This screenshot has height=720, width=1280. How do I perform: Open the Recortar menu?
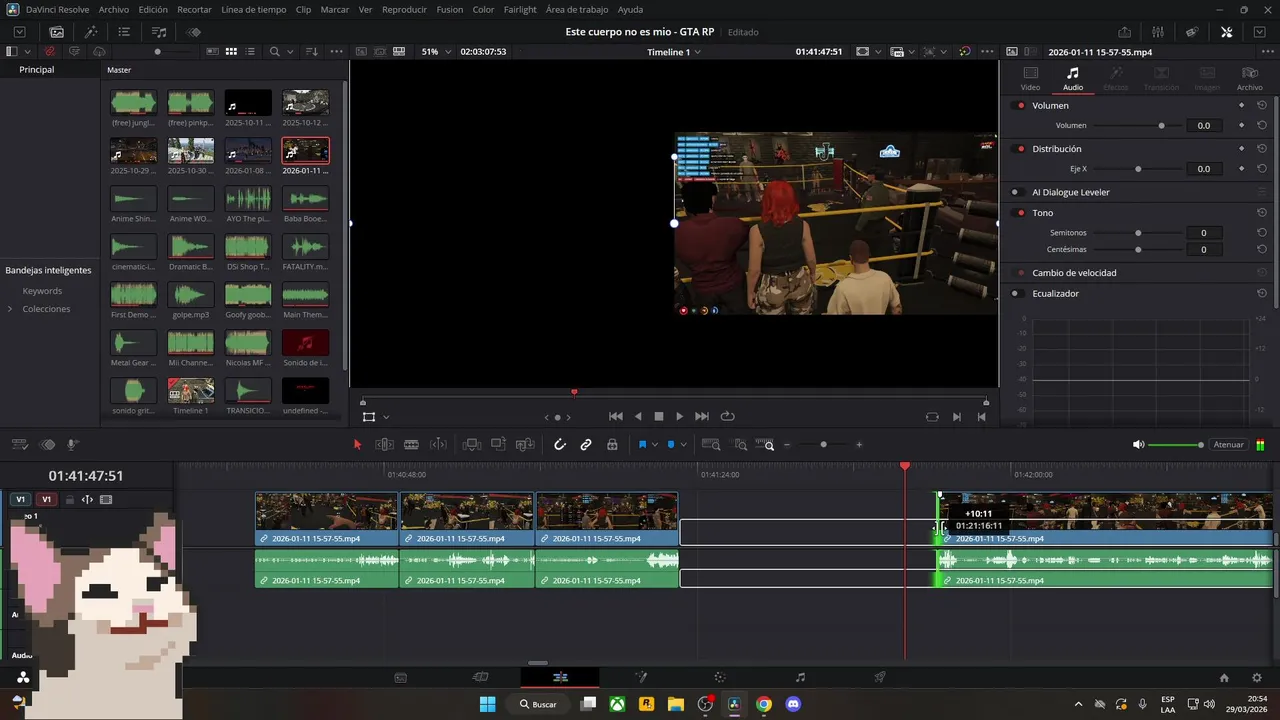coord(194,9)
